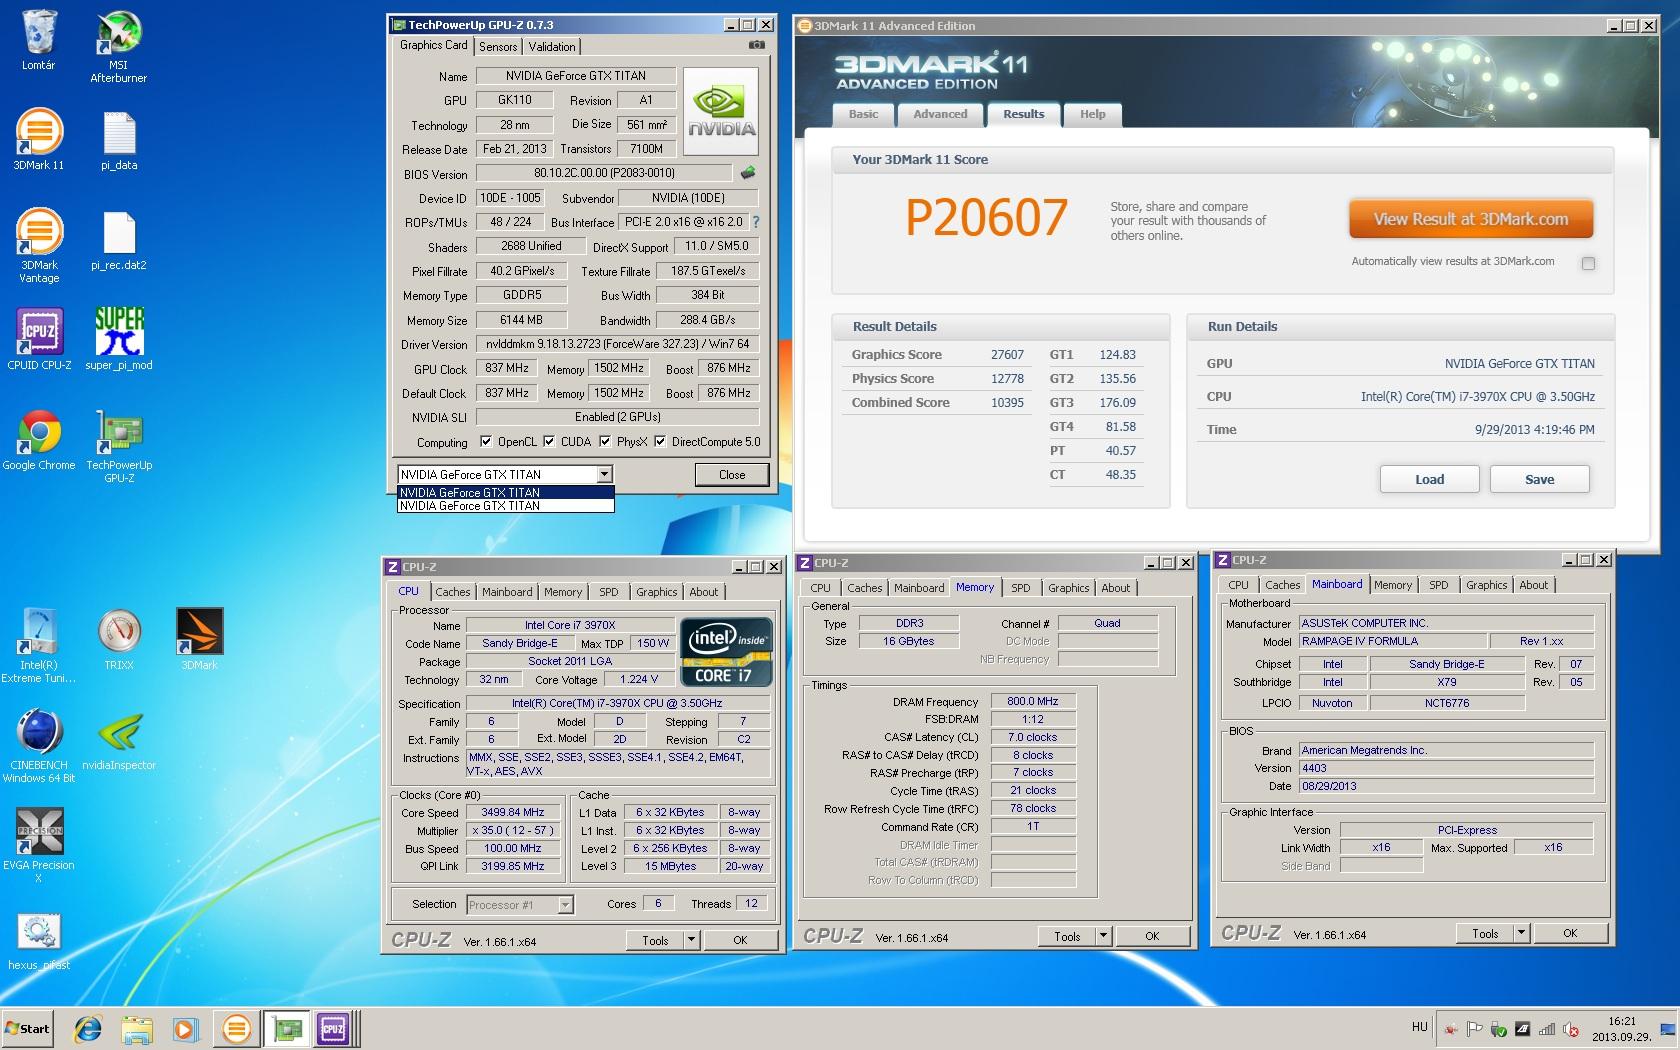Click OK in the CPU-Z Memory window
Viewport: 1680px width, 1050px height.
(x=1152, y=936)
